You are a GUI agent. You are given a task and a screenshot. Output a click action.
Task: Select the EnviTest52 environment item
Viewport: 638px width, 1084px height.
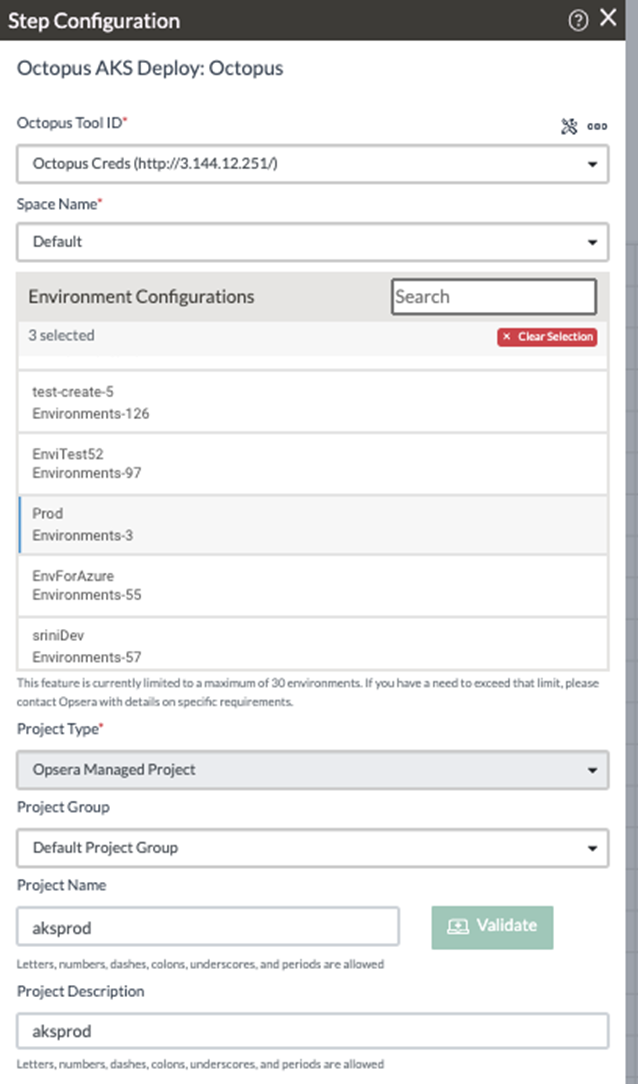pos(312,464)
